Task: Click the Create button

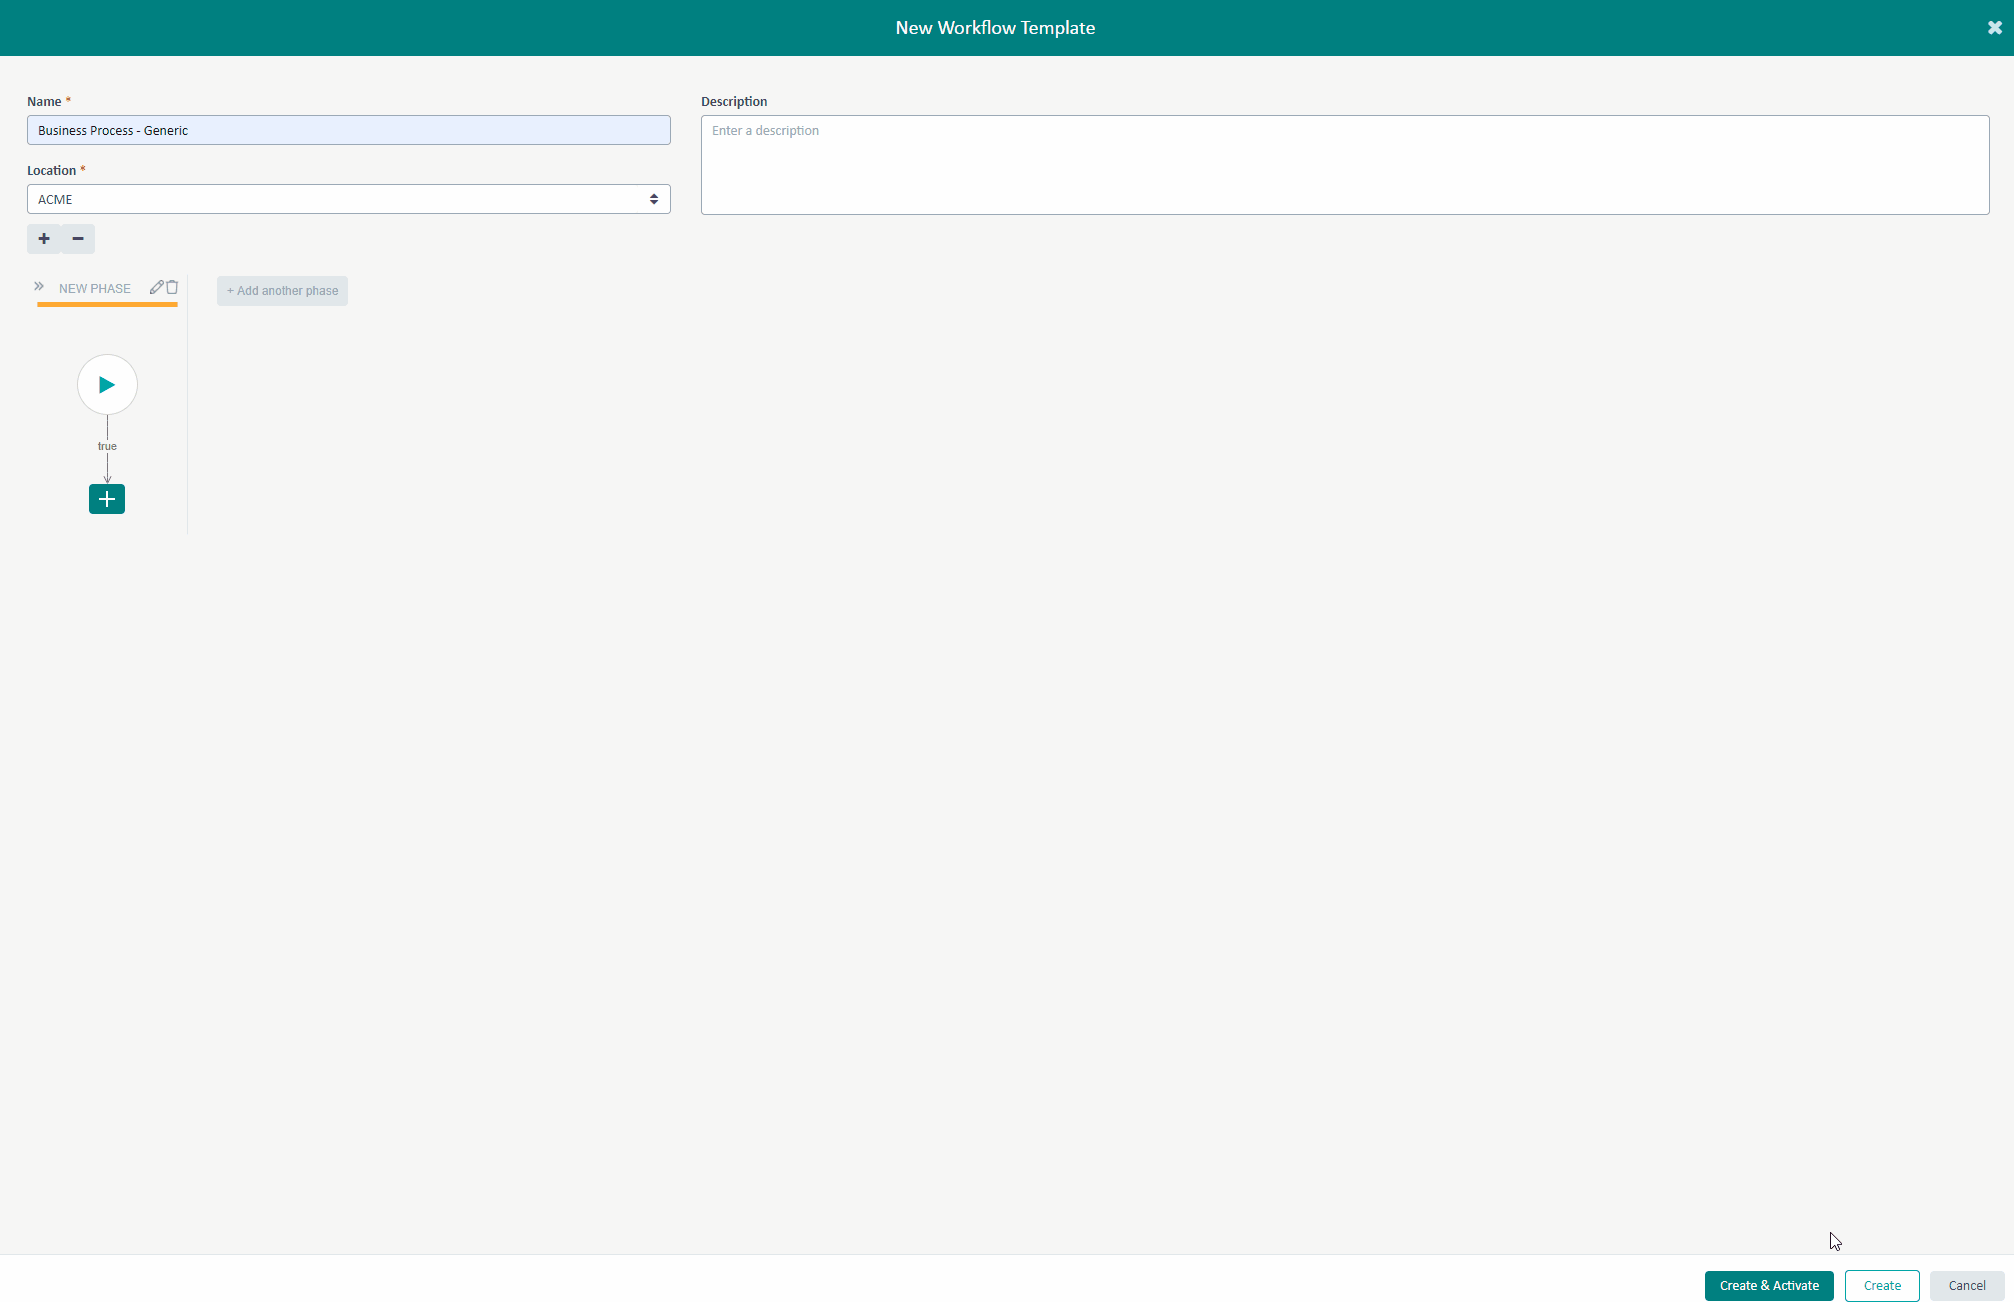Action: coord(1882,1286)
